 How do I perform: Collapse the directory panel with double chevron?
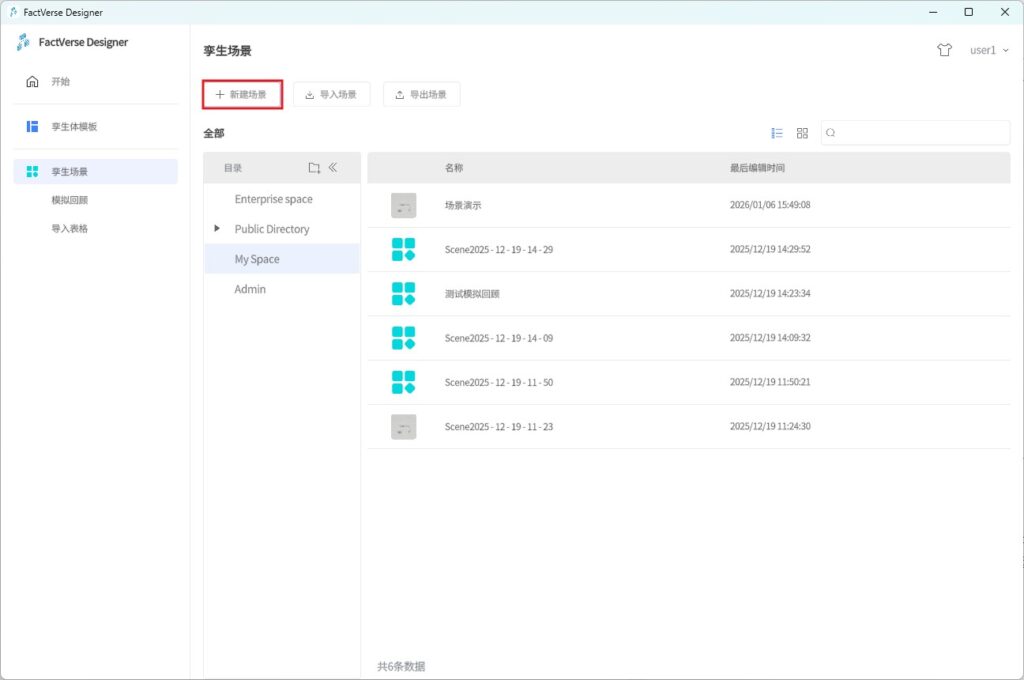(333, 168)
